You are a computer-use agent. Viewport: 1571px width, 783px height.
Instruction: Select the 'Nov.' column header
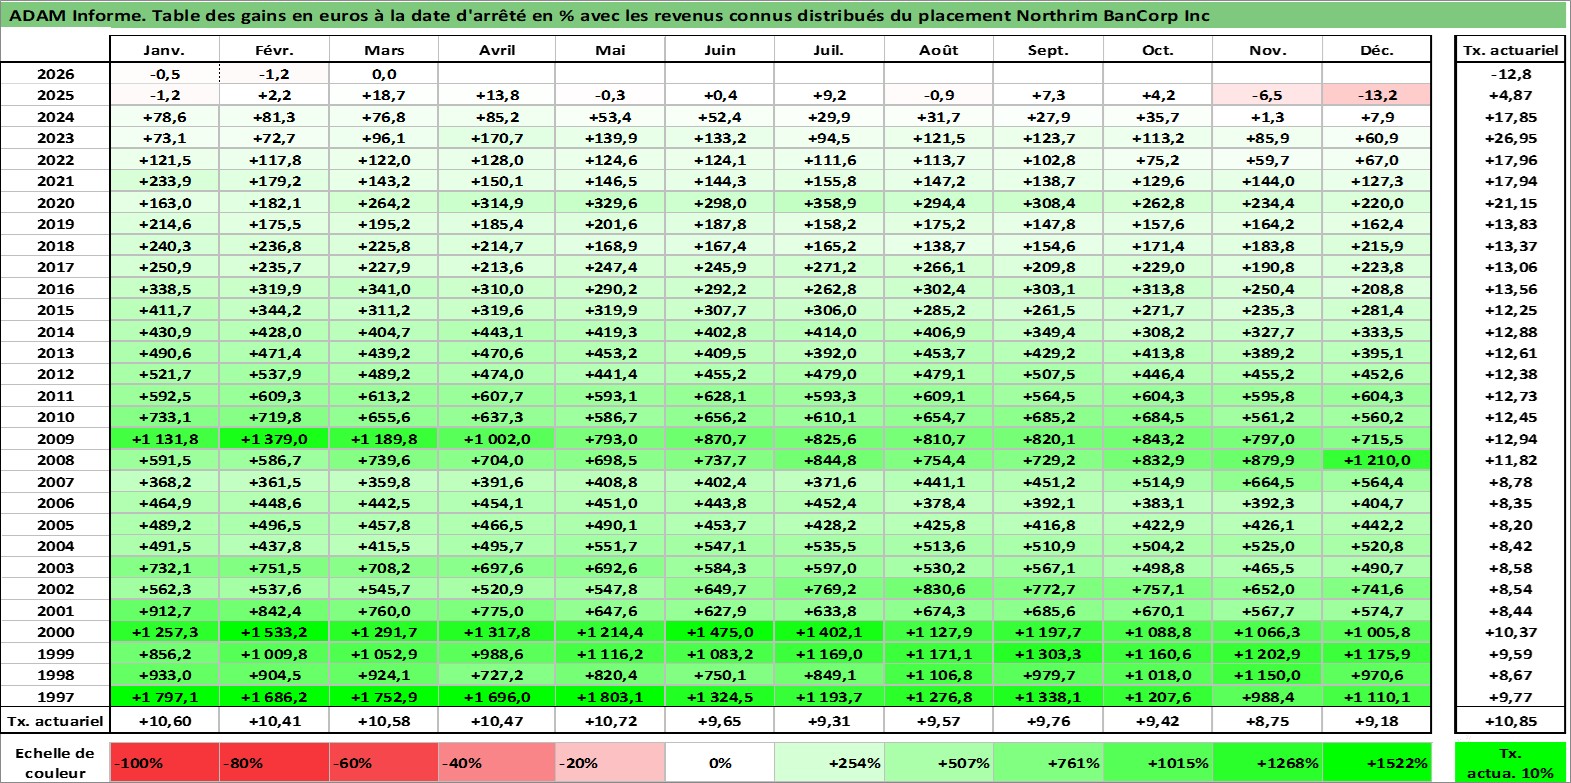(x=1267, y=50)
